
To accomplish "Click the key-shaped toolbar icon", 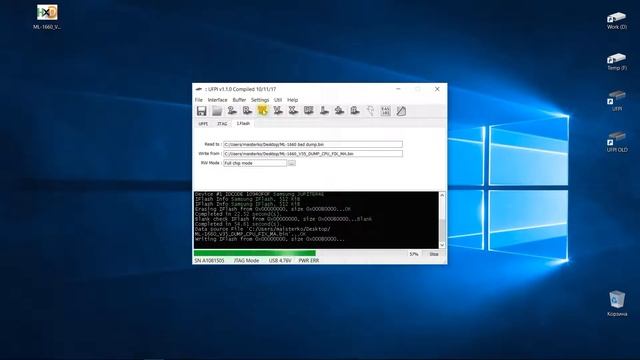I will (370, 111).
